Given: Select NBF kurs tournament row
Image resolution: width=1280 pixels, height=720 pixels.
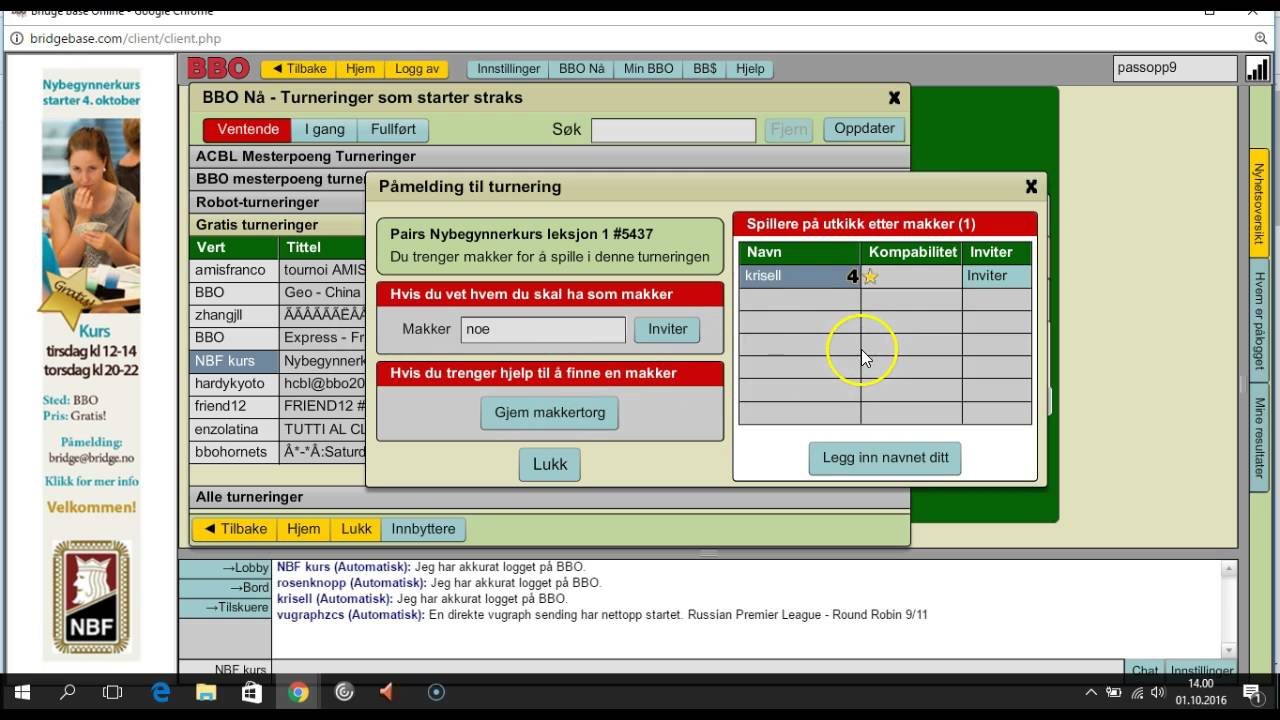Looking at the screenshot, I should pyautogui.click(x=278, y=361).
